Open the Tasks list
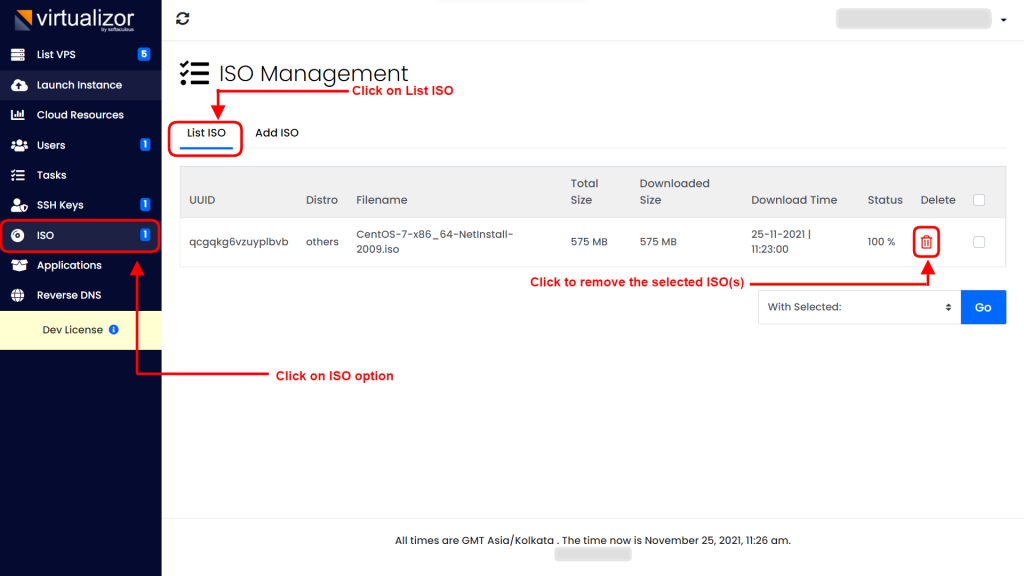The width and height of the screenshot is (1024, 576). pos(52,175)
